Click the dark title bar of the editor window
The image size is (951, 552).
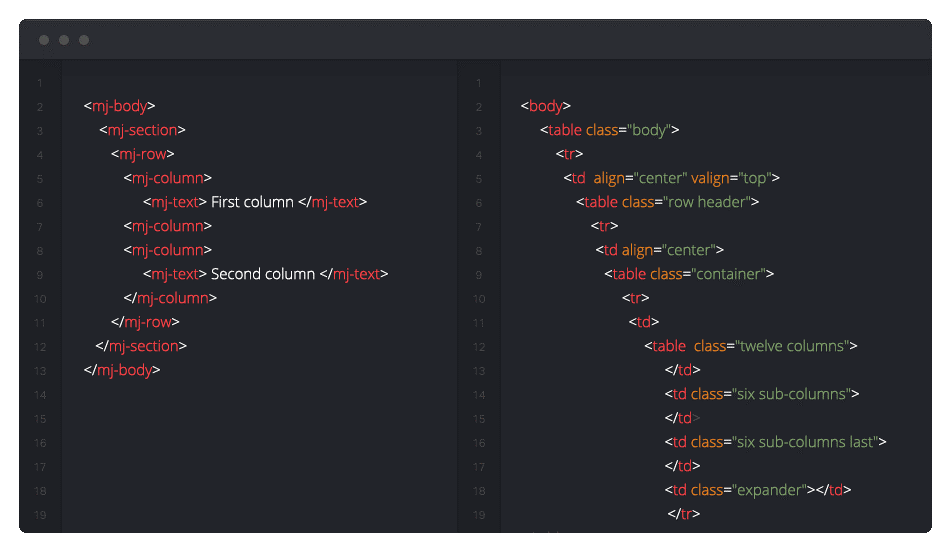point(500,40)
